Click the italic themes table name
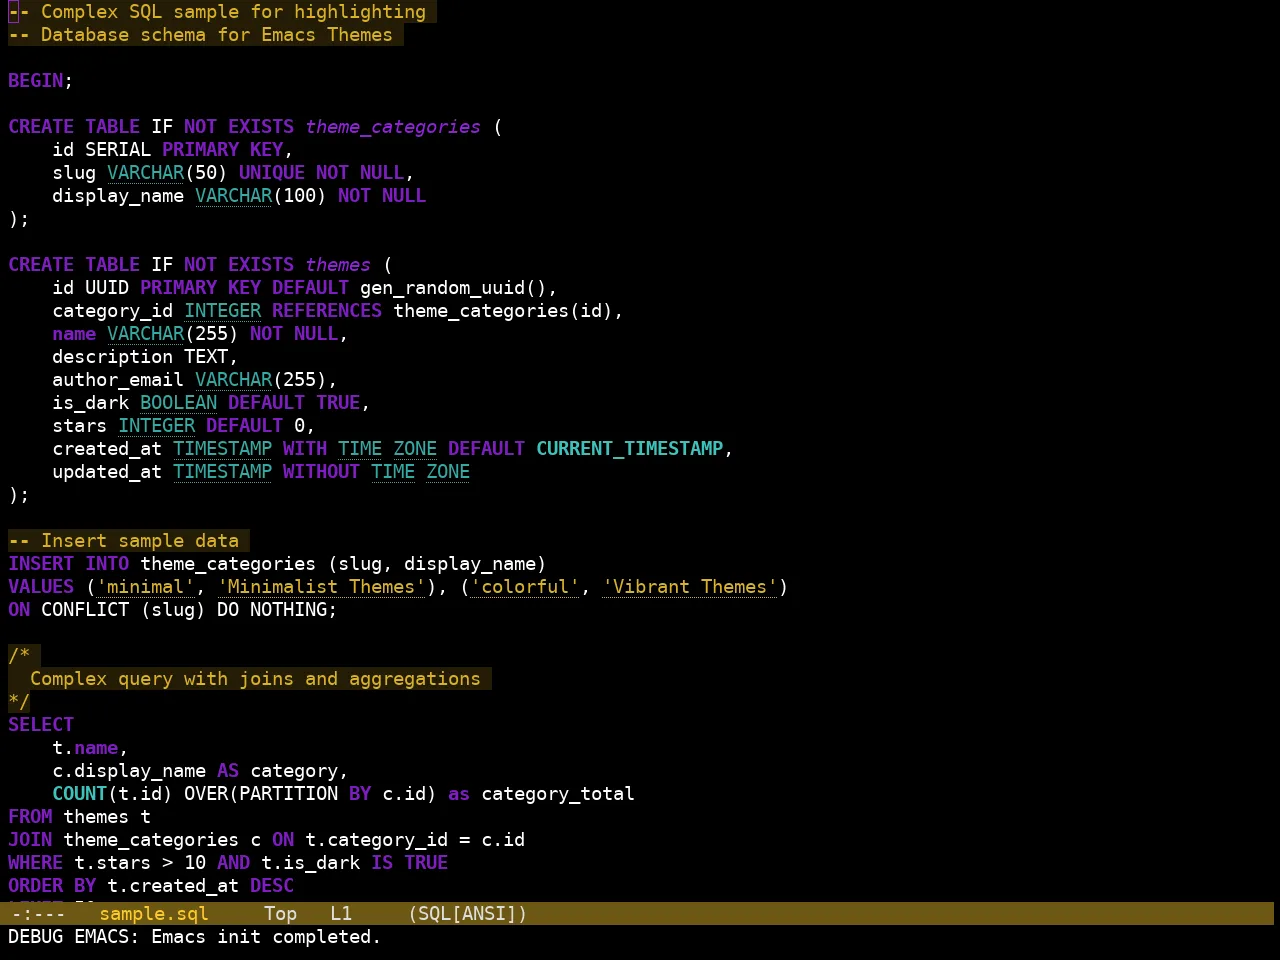The image size is (1280, 960). [x=338, y=264]
